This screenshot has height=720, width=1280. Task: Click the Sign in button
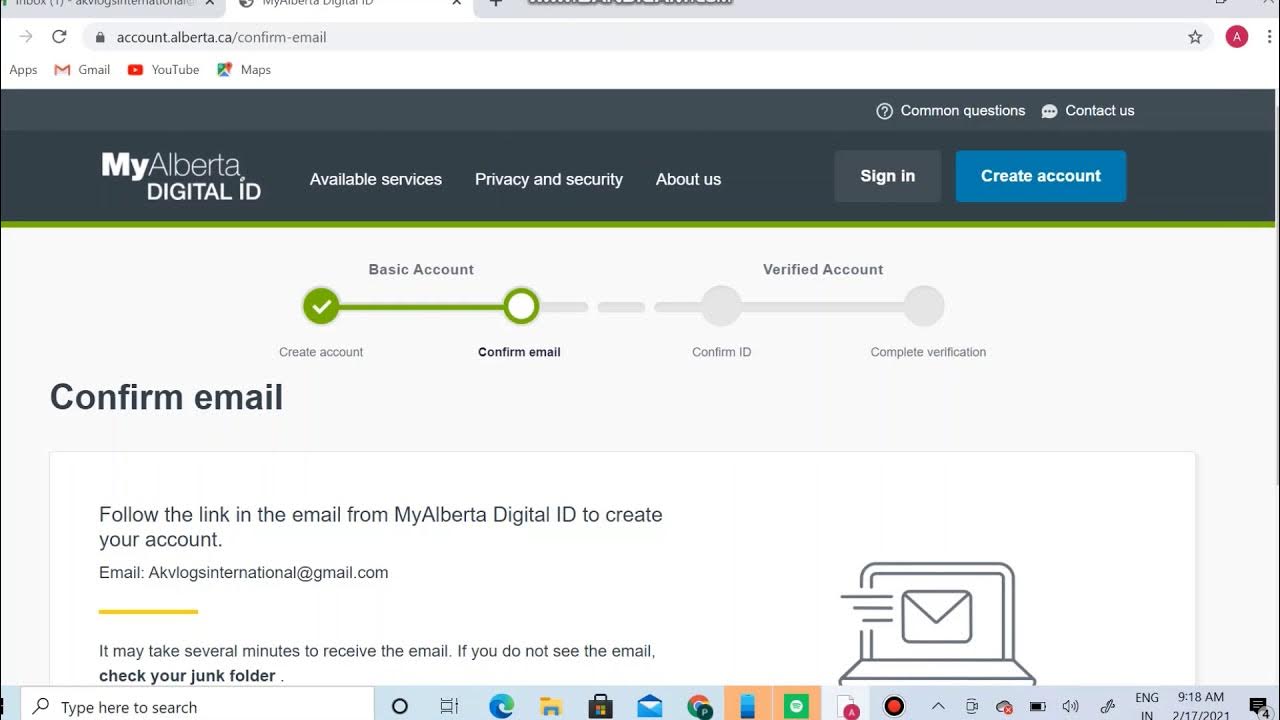pyautogui.click(x=888, y=176)
